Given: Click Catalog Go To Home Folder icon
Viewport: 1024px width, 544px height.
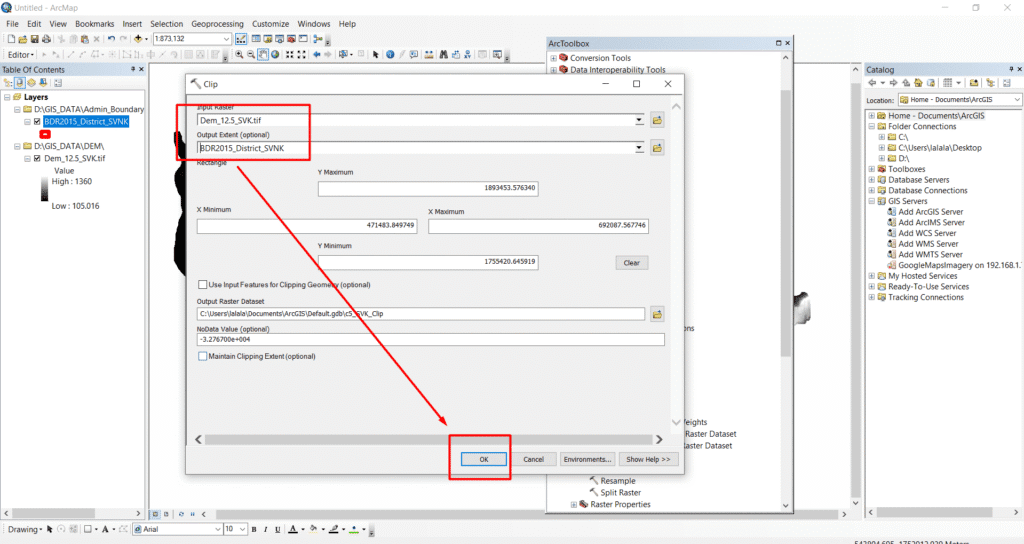Looking at the screenshot, I should pyautogui.click(x=918, y=83).
